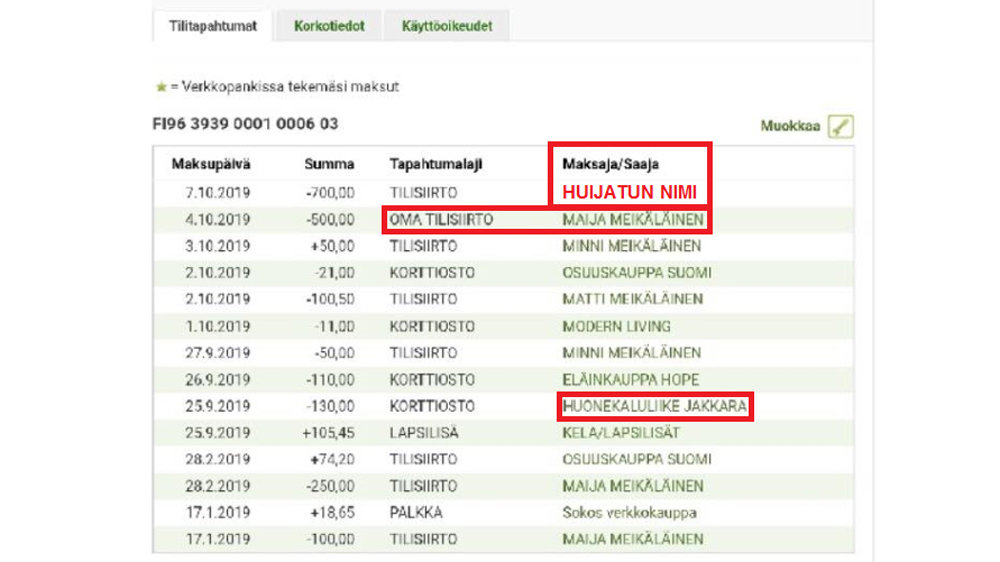1000x562 pixels.
Task: Open MAIJA MEIKÄLÄINEN payee on 4.10.2019
Action: click(x=633, y=219)
